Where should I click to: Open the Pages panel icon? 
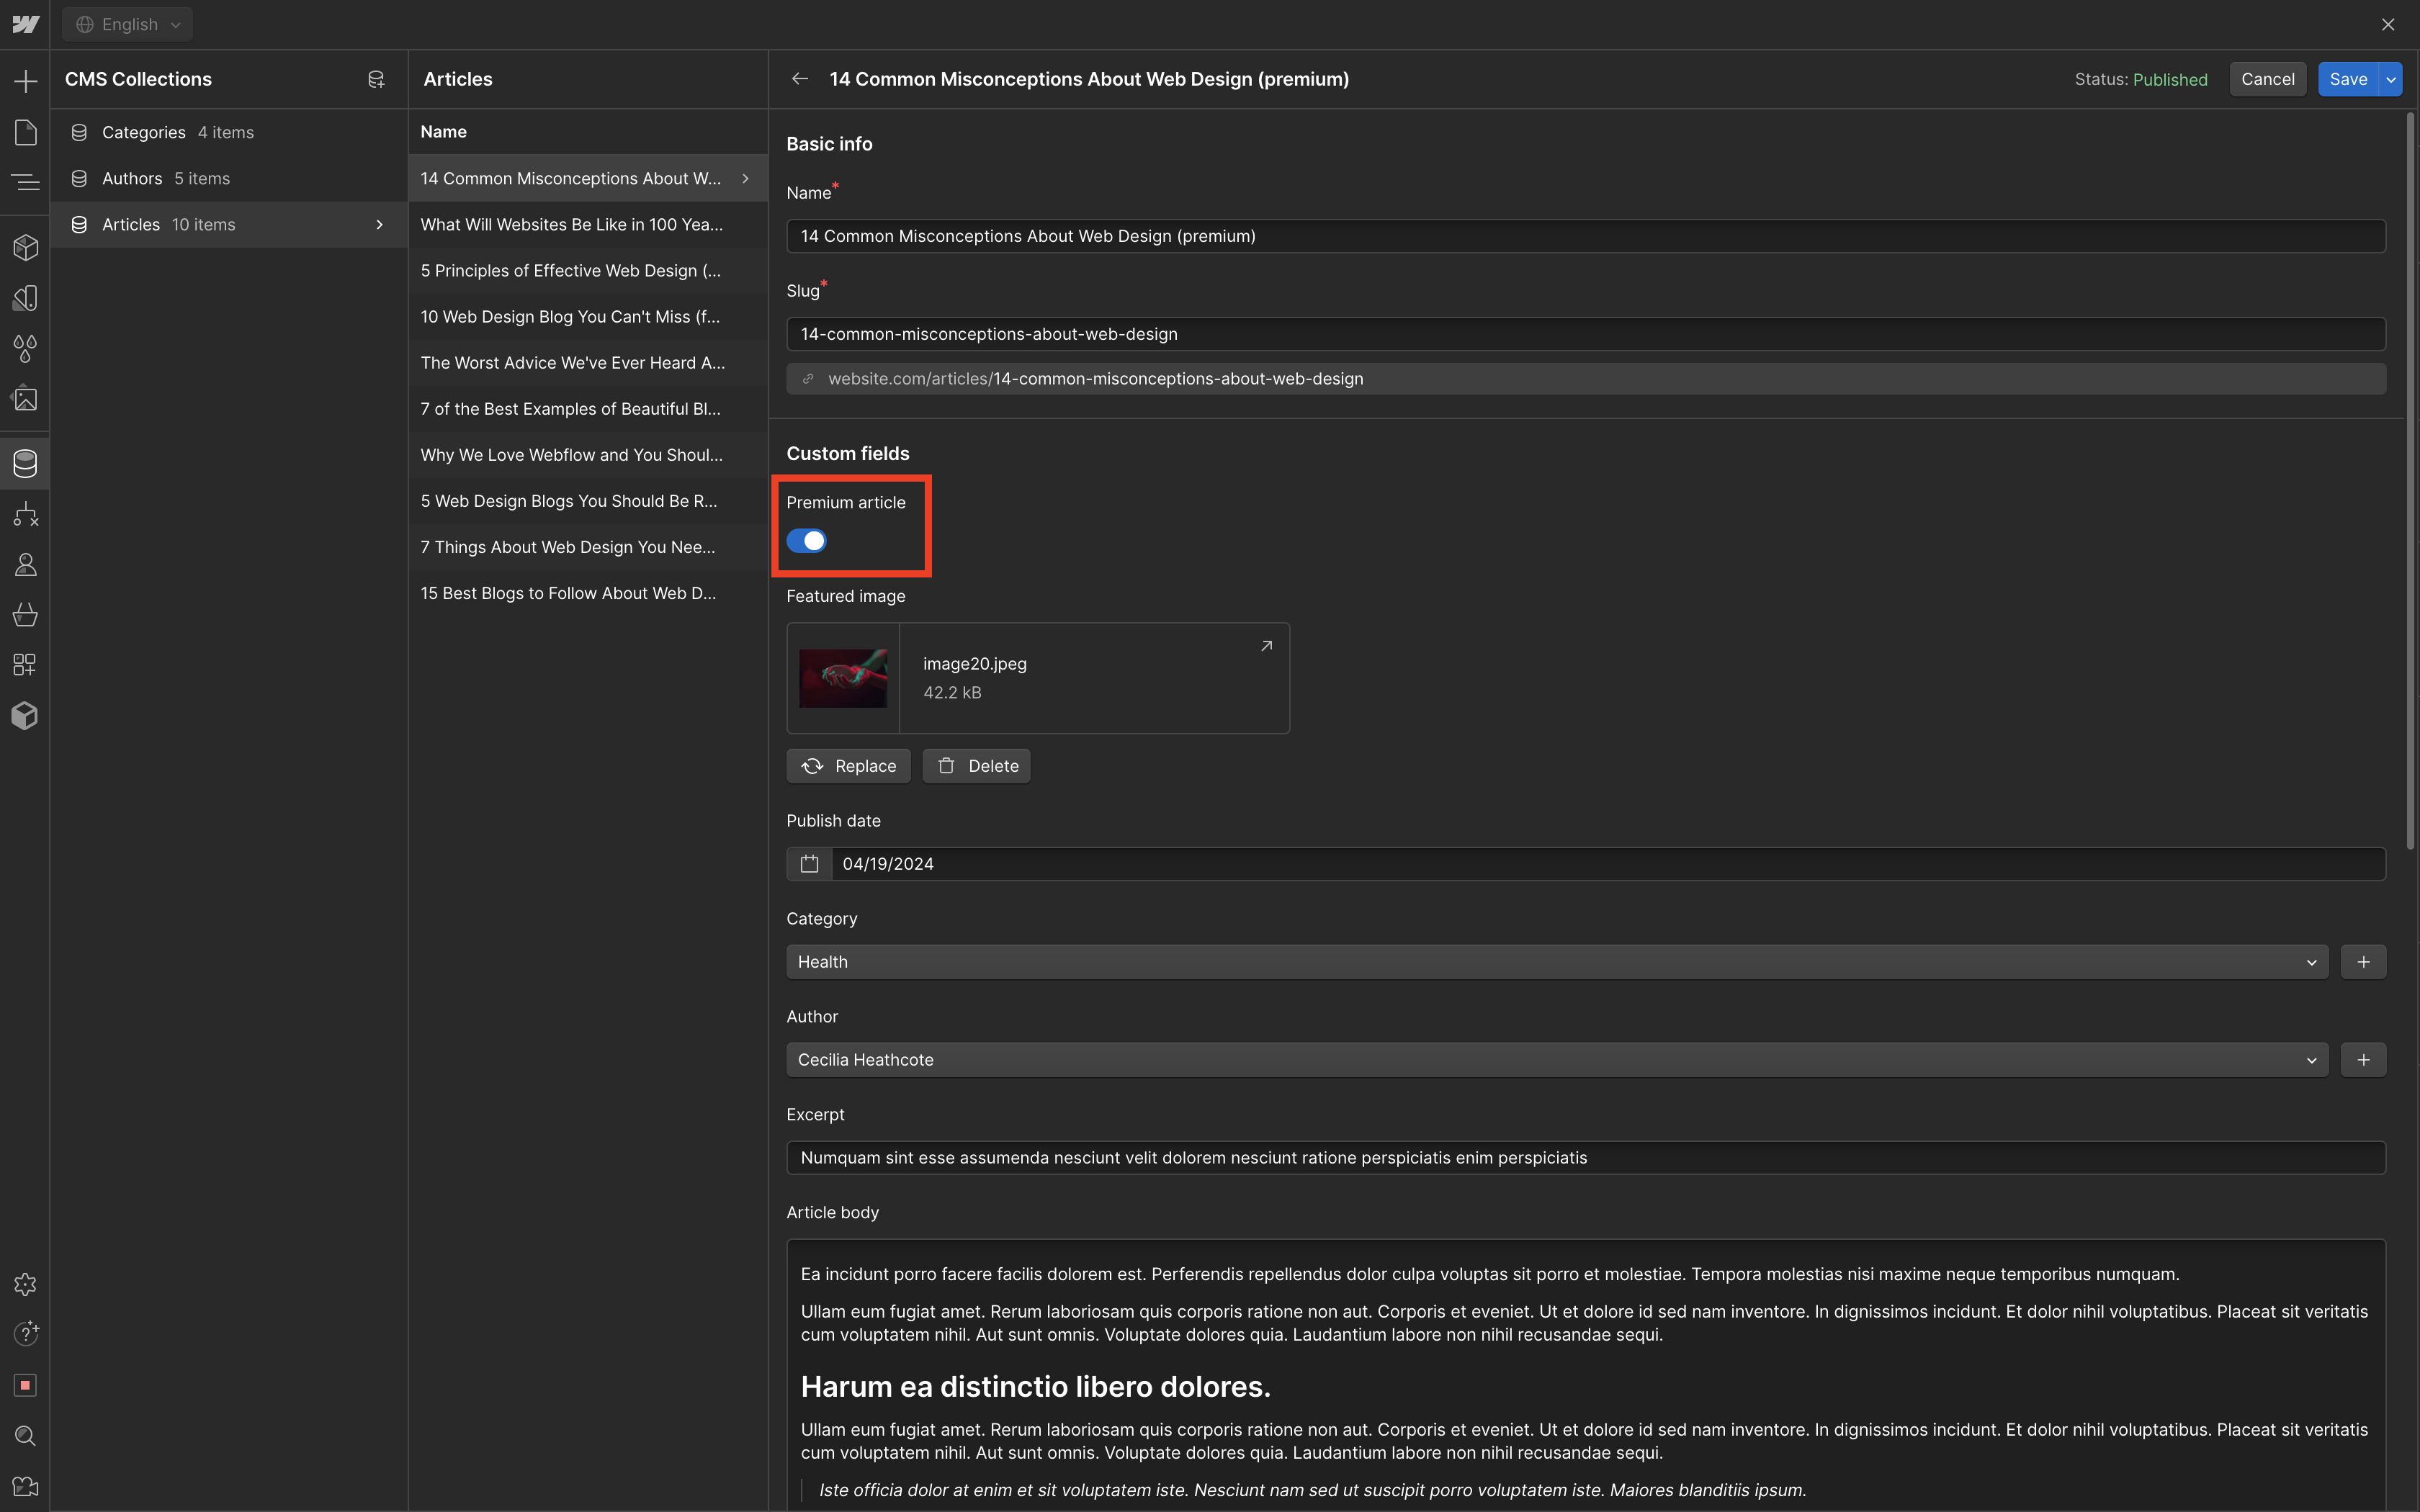(25, 132)
